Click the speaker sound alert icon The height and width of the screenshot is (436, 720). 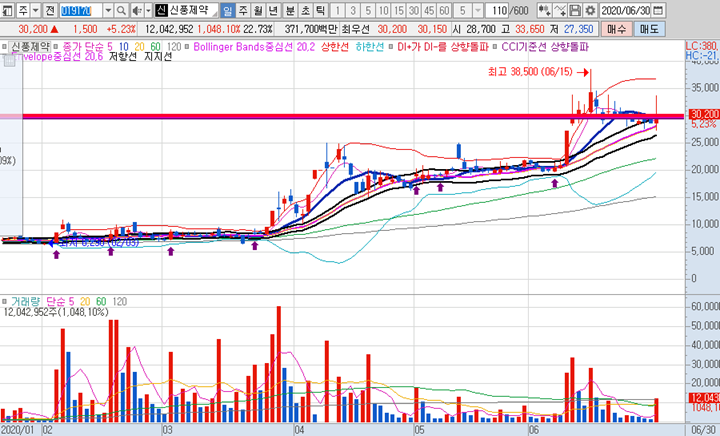(x=137, y=10)
